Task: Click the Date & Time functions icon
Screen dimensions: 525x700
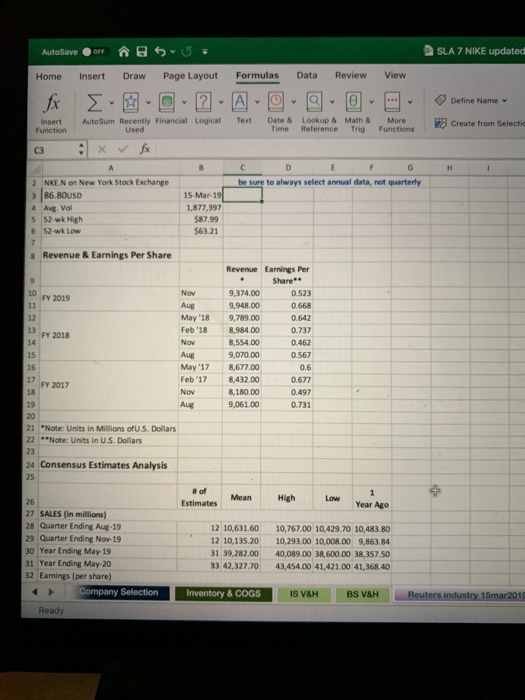Action: point(276,101)
